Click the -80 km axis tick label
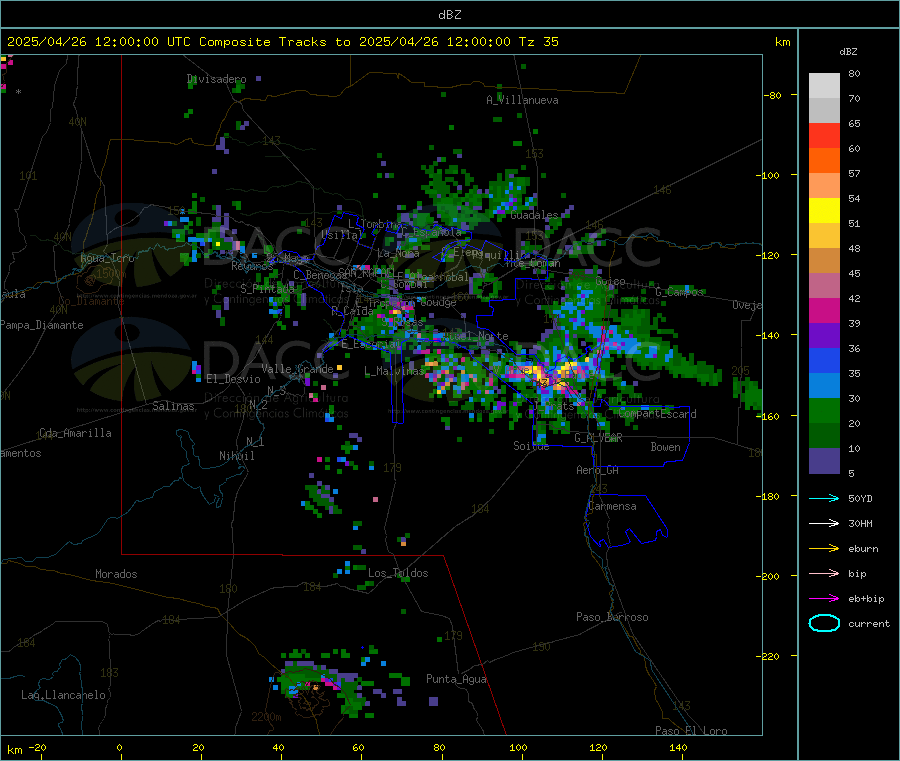Screen dimensions: 900x761 click(773, 95)
